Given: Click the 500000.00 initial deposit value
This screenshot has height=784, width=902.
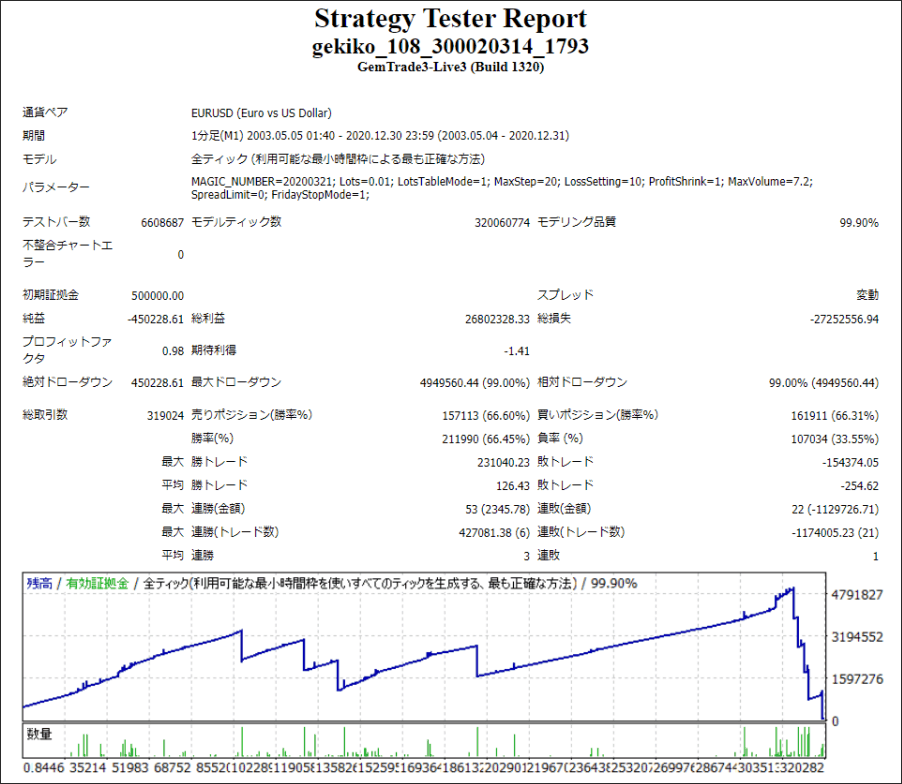Looking at the screenshot, I should coord(158,296).
